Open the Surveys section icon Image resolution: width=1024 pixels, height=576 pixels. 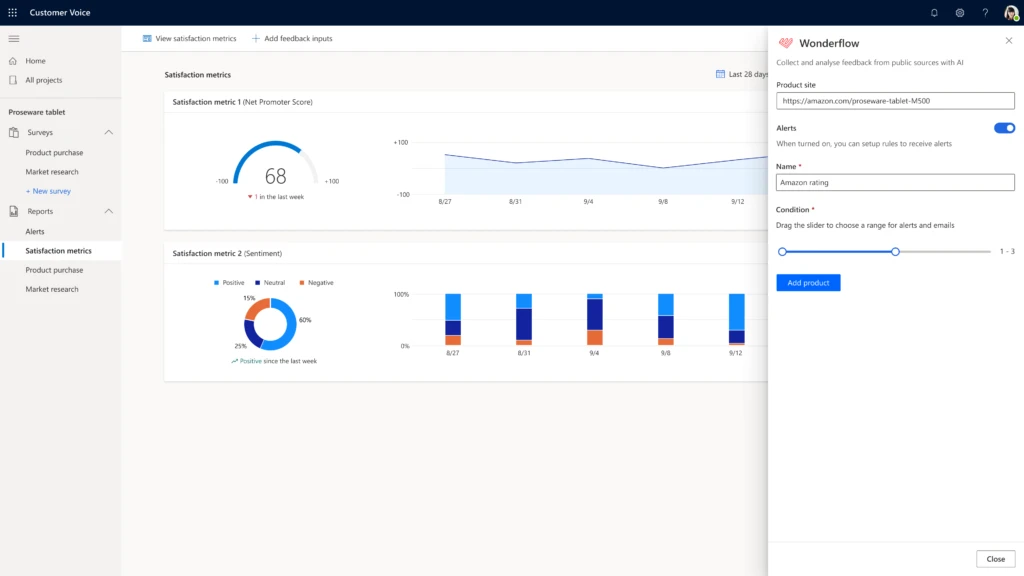(12, 132)
